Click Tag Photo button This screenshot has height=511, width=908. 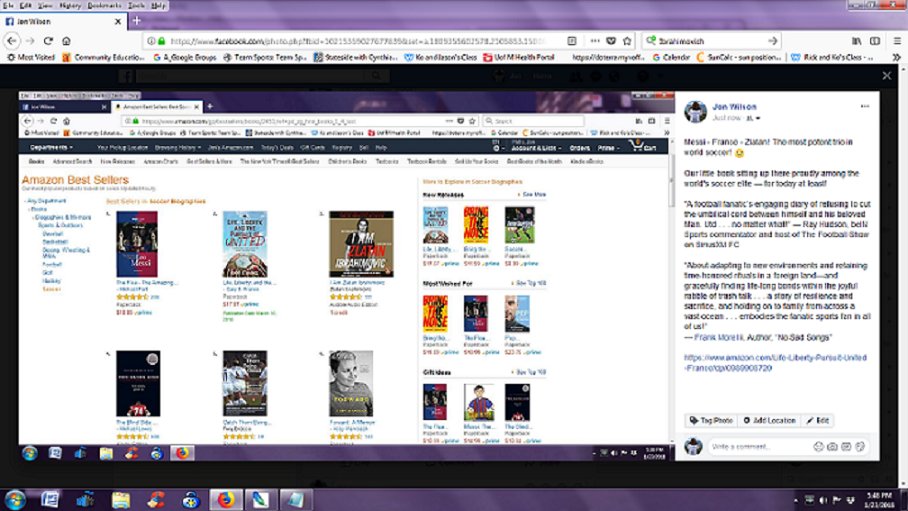711,421
